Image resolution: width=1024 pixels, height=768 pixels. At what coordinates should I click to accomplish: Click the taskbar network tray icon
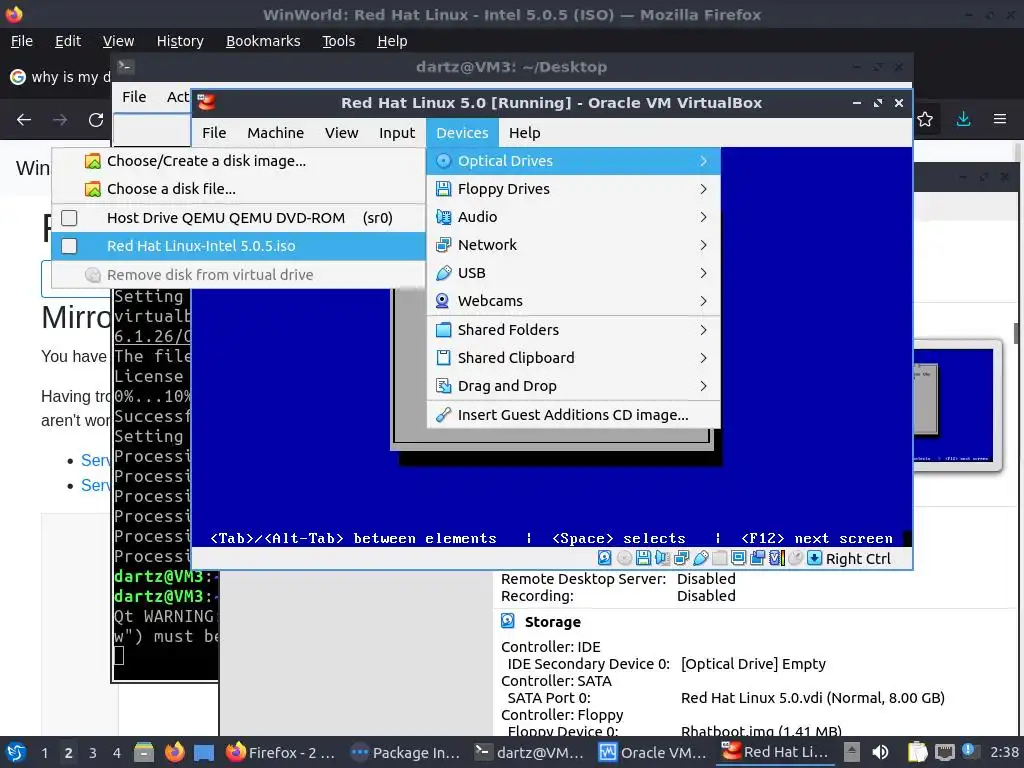[x=944, y=752]
